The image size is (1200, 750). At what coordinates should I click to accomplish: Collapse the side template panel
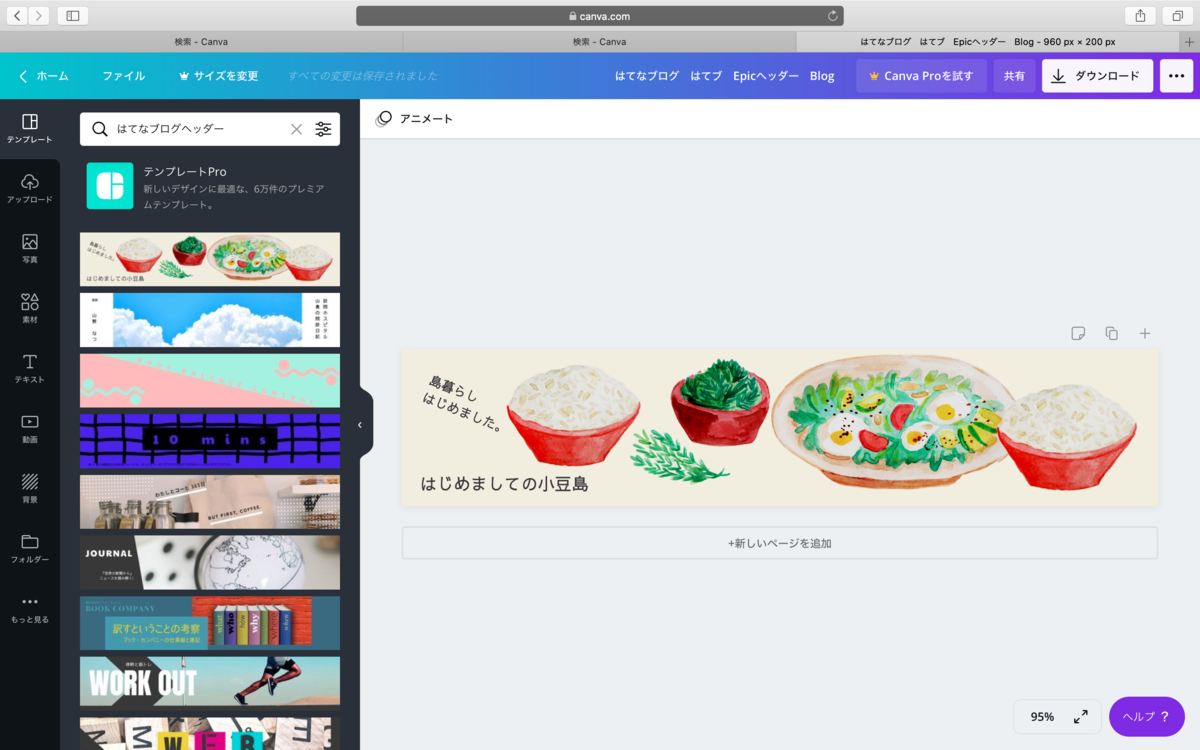(x=362, y=425)
